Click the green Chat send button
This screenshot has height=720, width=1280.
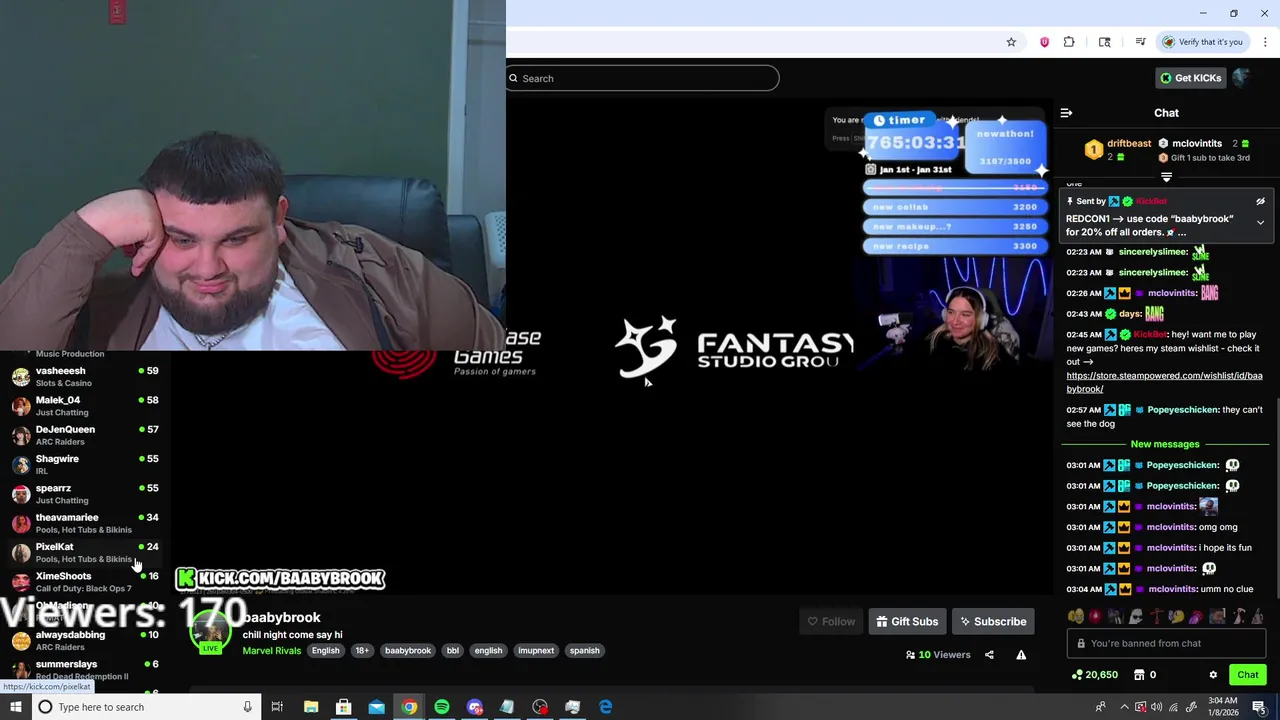pyautogui.click(x=1247, y=675)
